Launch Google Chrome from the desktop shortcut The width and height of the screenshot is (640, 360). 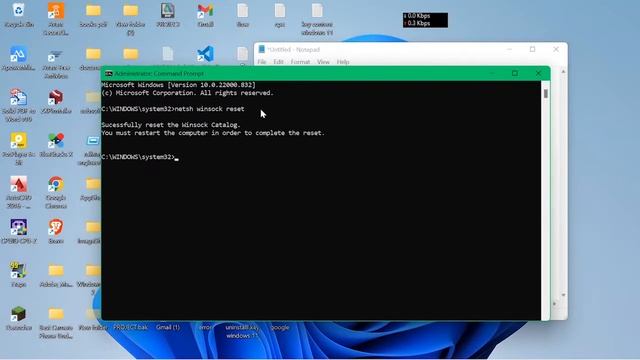(56, 184)
